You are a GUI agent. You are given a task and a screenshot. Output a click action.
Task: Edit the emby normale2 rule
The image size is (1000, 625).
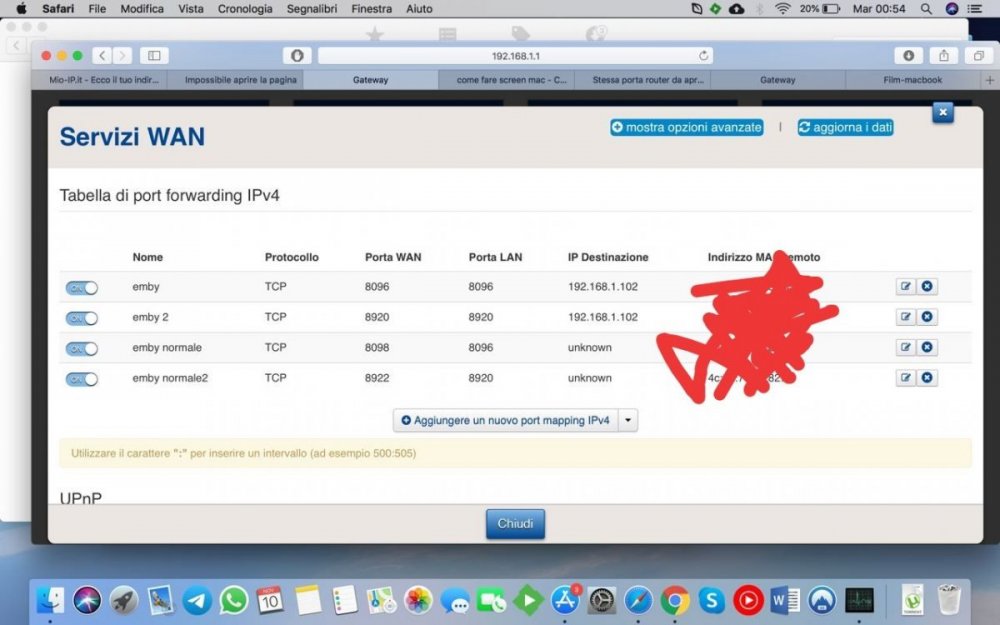[x=906, y=378]
